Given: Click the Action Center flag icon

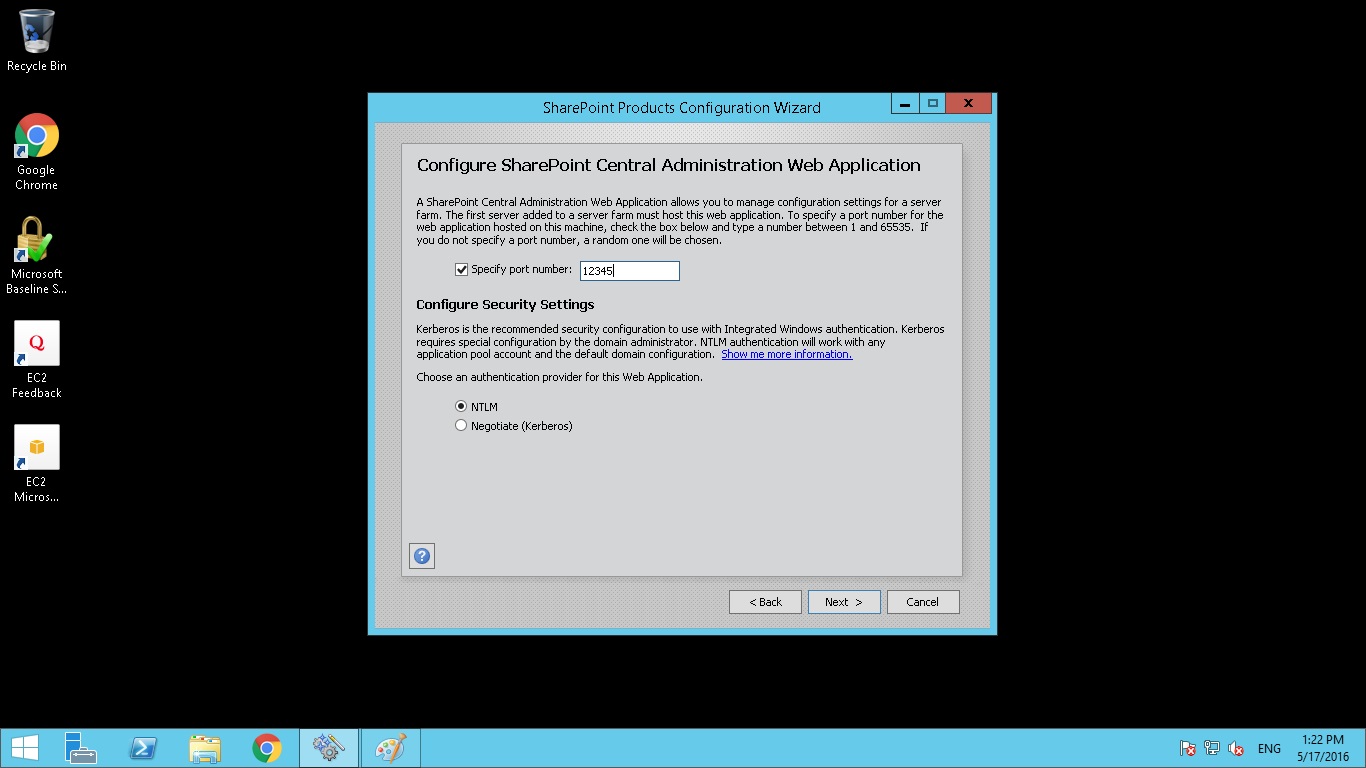Looking at the screenshot, I should pyautogui.click(x=1186, y=747).
